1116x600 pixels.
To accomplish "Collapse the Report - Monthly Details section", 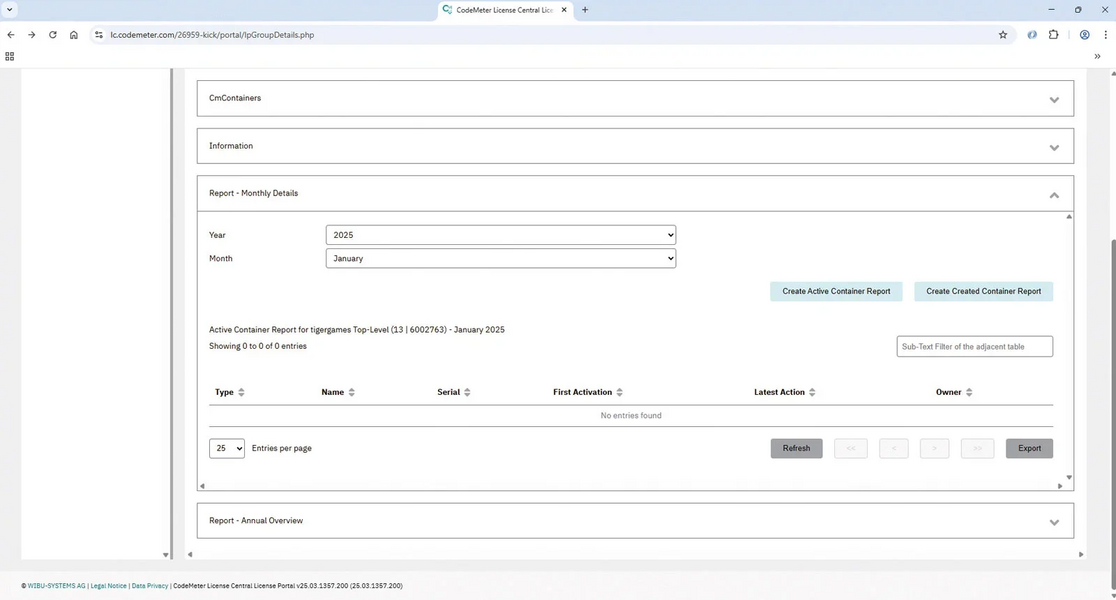I will pyautogui.click(x=1054, y=195).
